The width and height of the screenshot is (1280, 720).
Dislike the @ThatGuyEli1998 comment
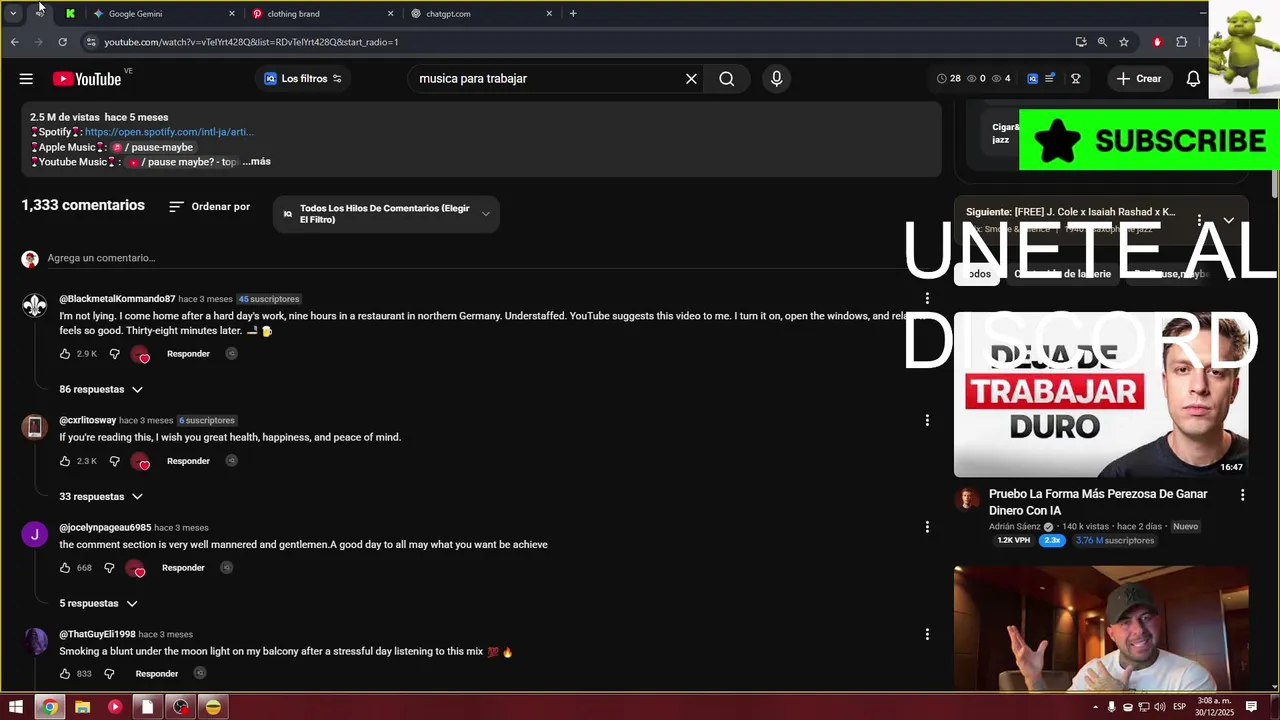(109, 674)
